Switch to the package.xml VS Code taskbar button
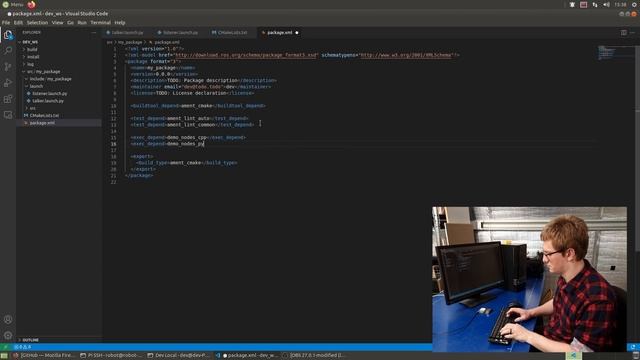The height and width of the screenshot is (360, 640). coord(246,356)
